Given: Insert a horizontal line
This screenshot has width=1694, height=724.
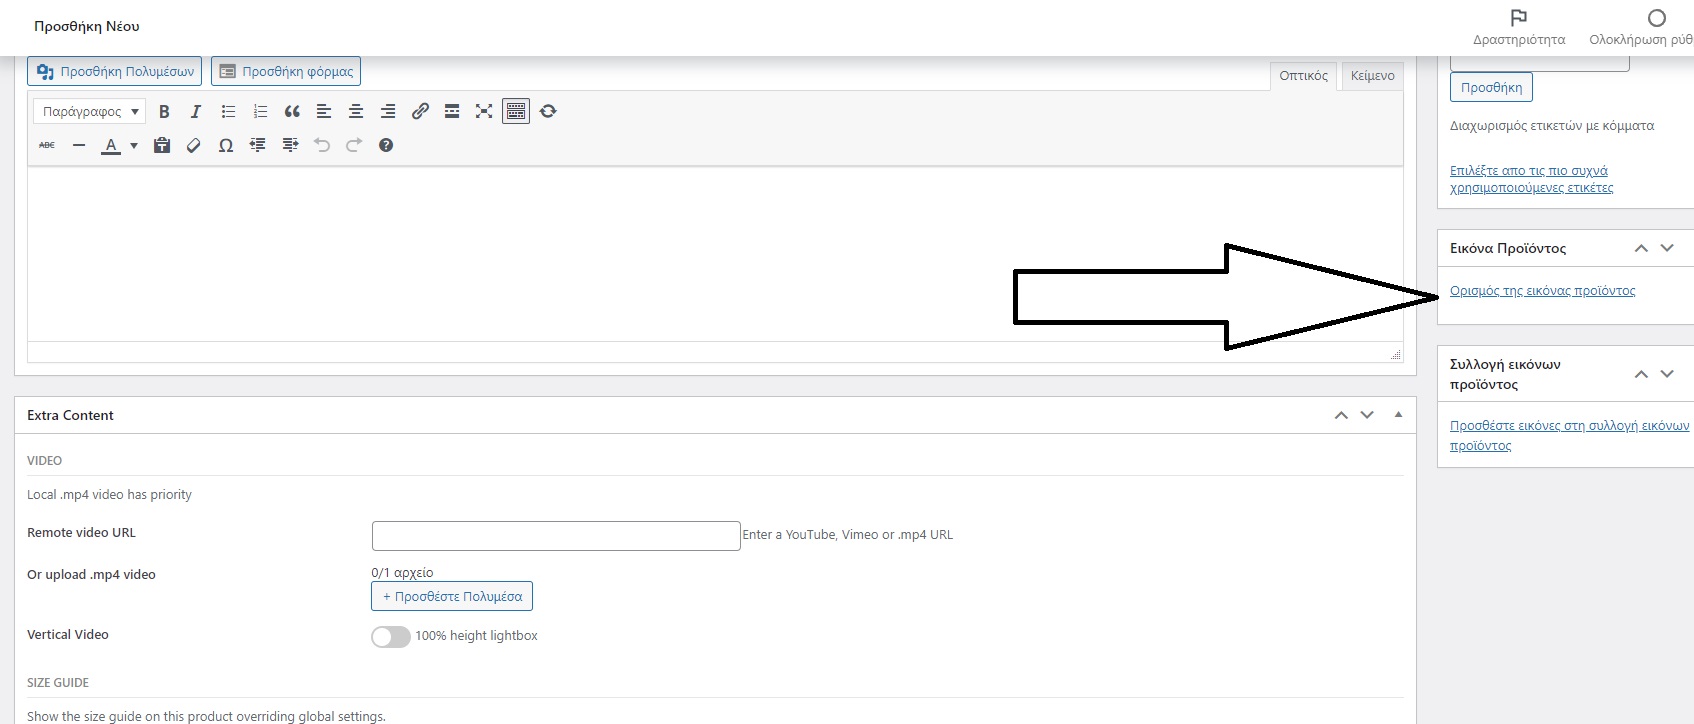Looking at the screenshot, I should pyautogui.click(x=79, y=145).
